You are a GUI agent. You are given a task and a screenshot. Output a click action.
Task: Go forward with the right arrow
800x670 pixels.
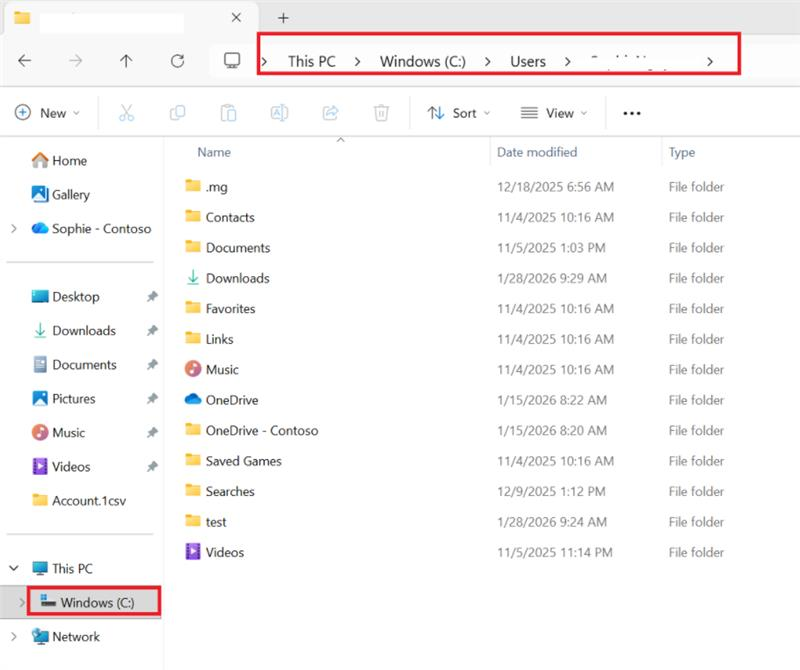[76, 61]
